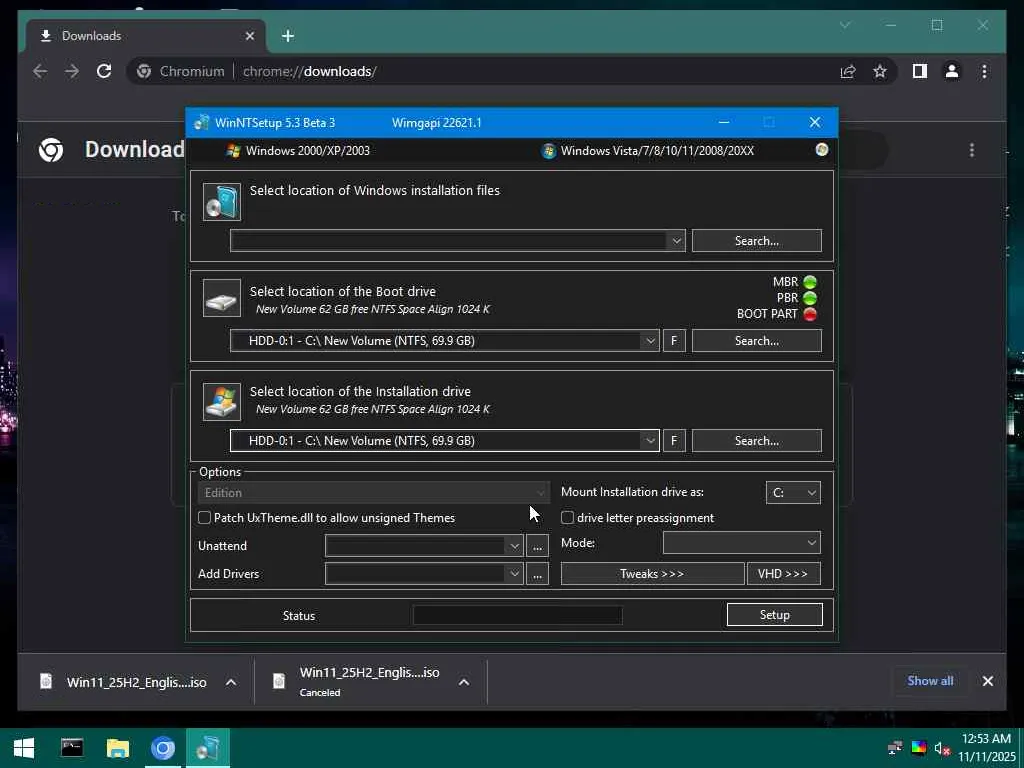Click the MBR green status light

[810, 282]
